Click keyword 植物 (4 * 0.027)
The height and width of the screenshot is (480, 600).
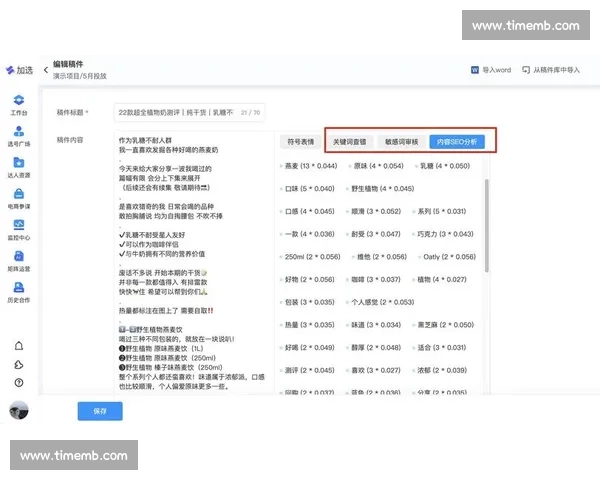pos(442,279)
